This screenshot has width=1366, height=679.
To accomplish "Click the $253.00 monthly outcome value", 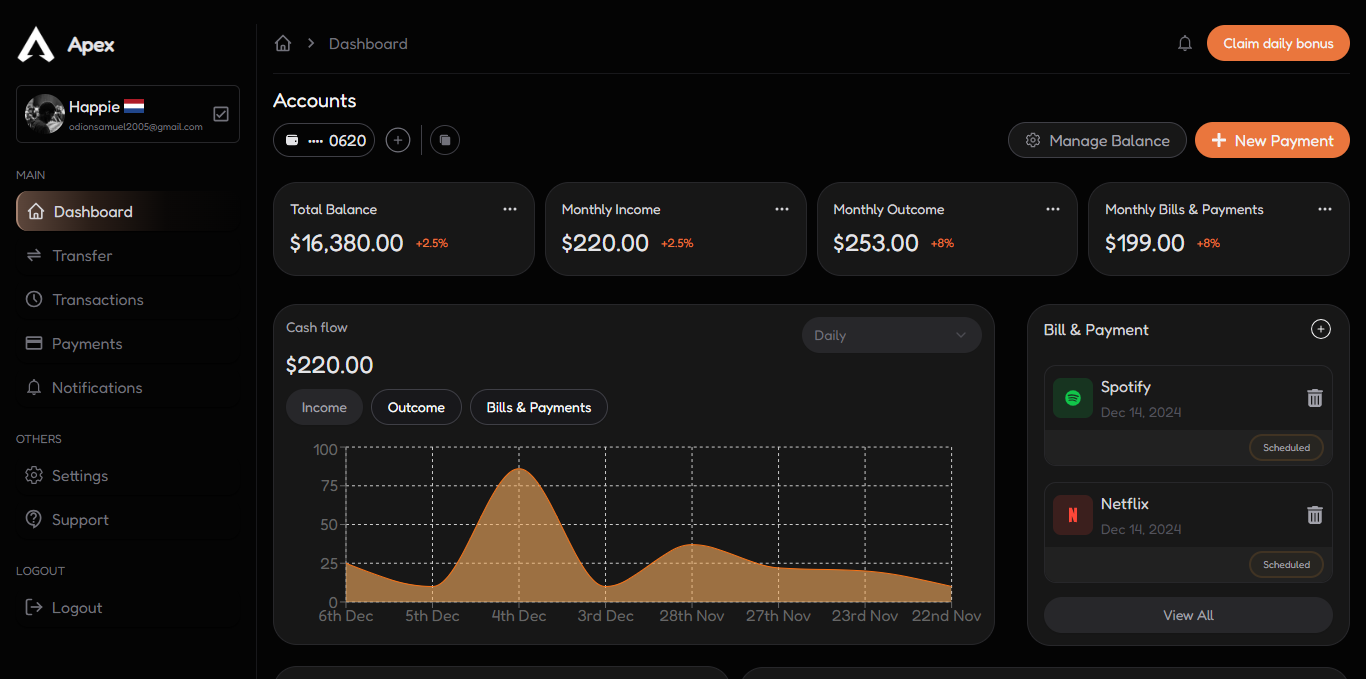I will click(876, 243).
